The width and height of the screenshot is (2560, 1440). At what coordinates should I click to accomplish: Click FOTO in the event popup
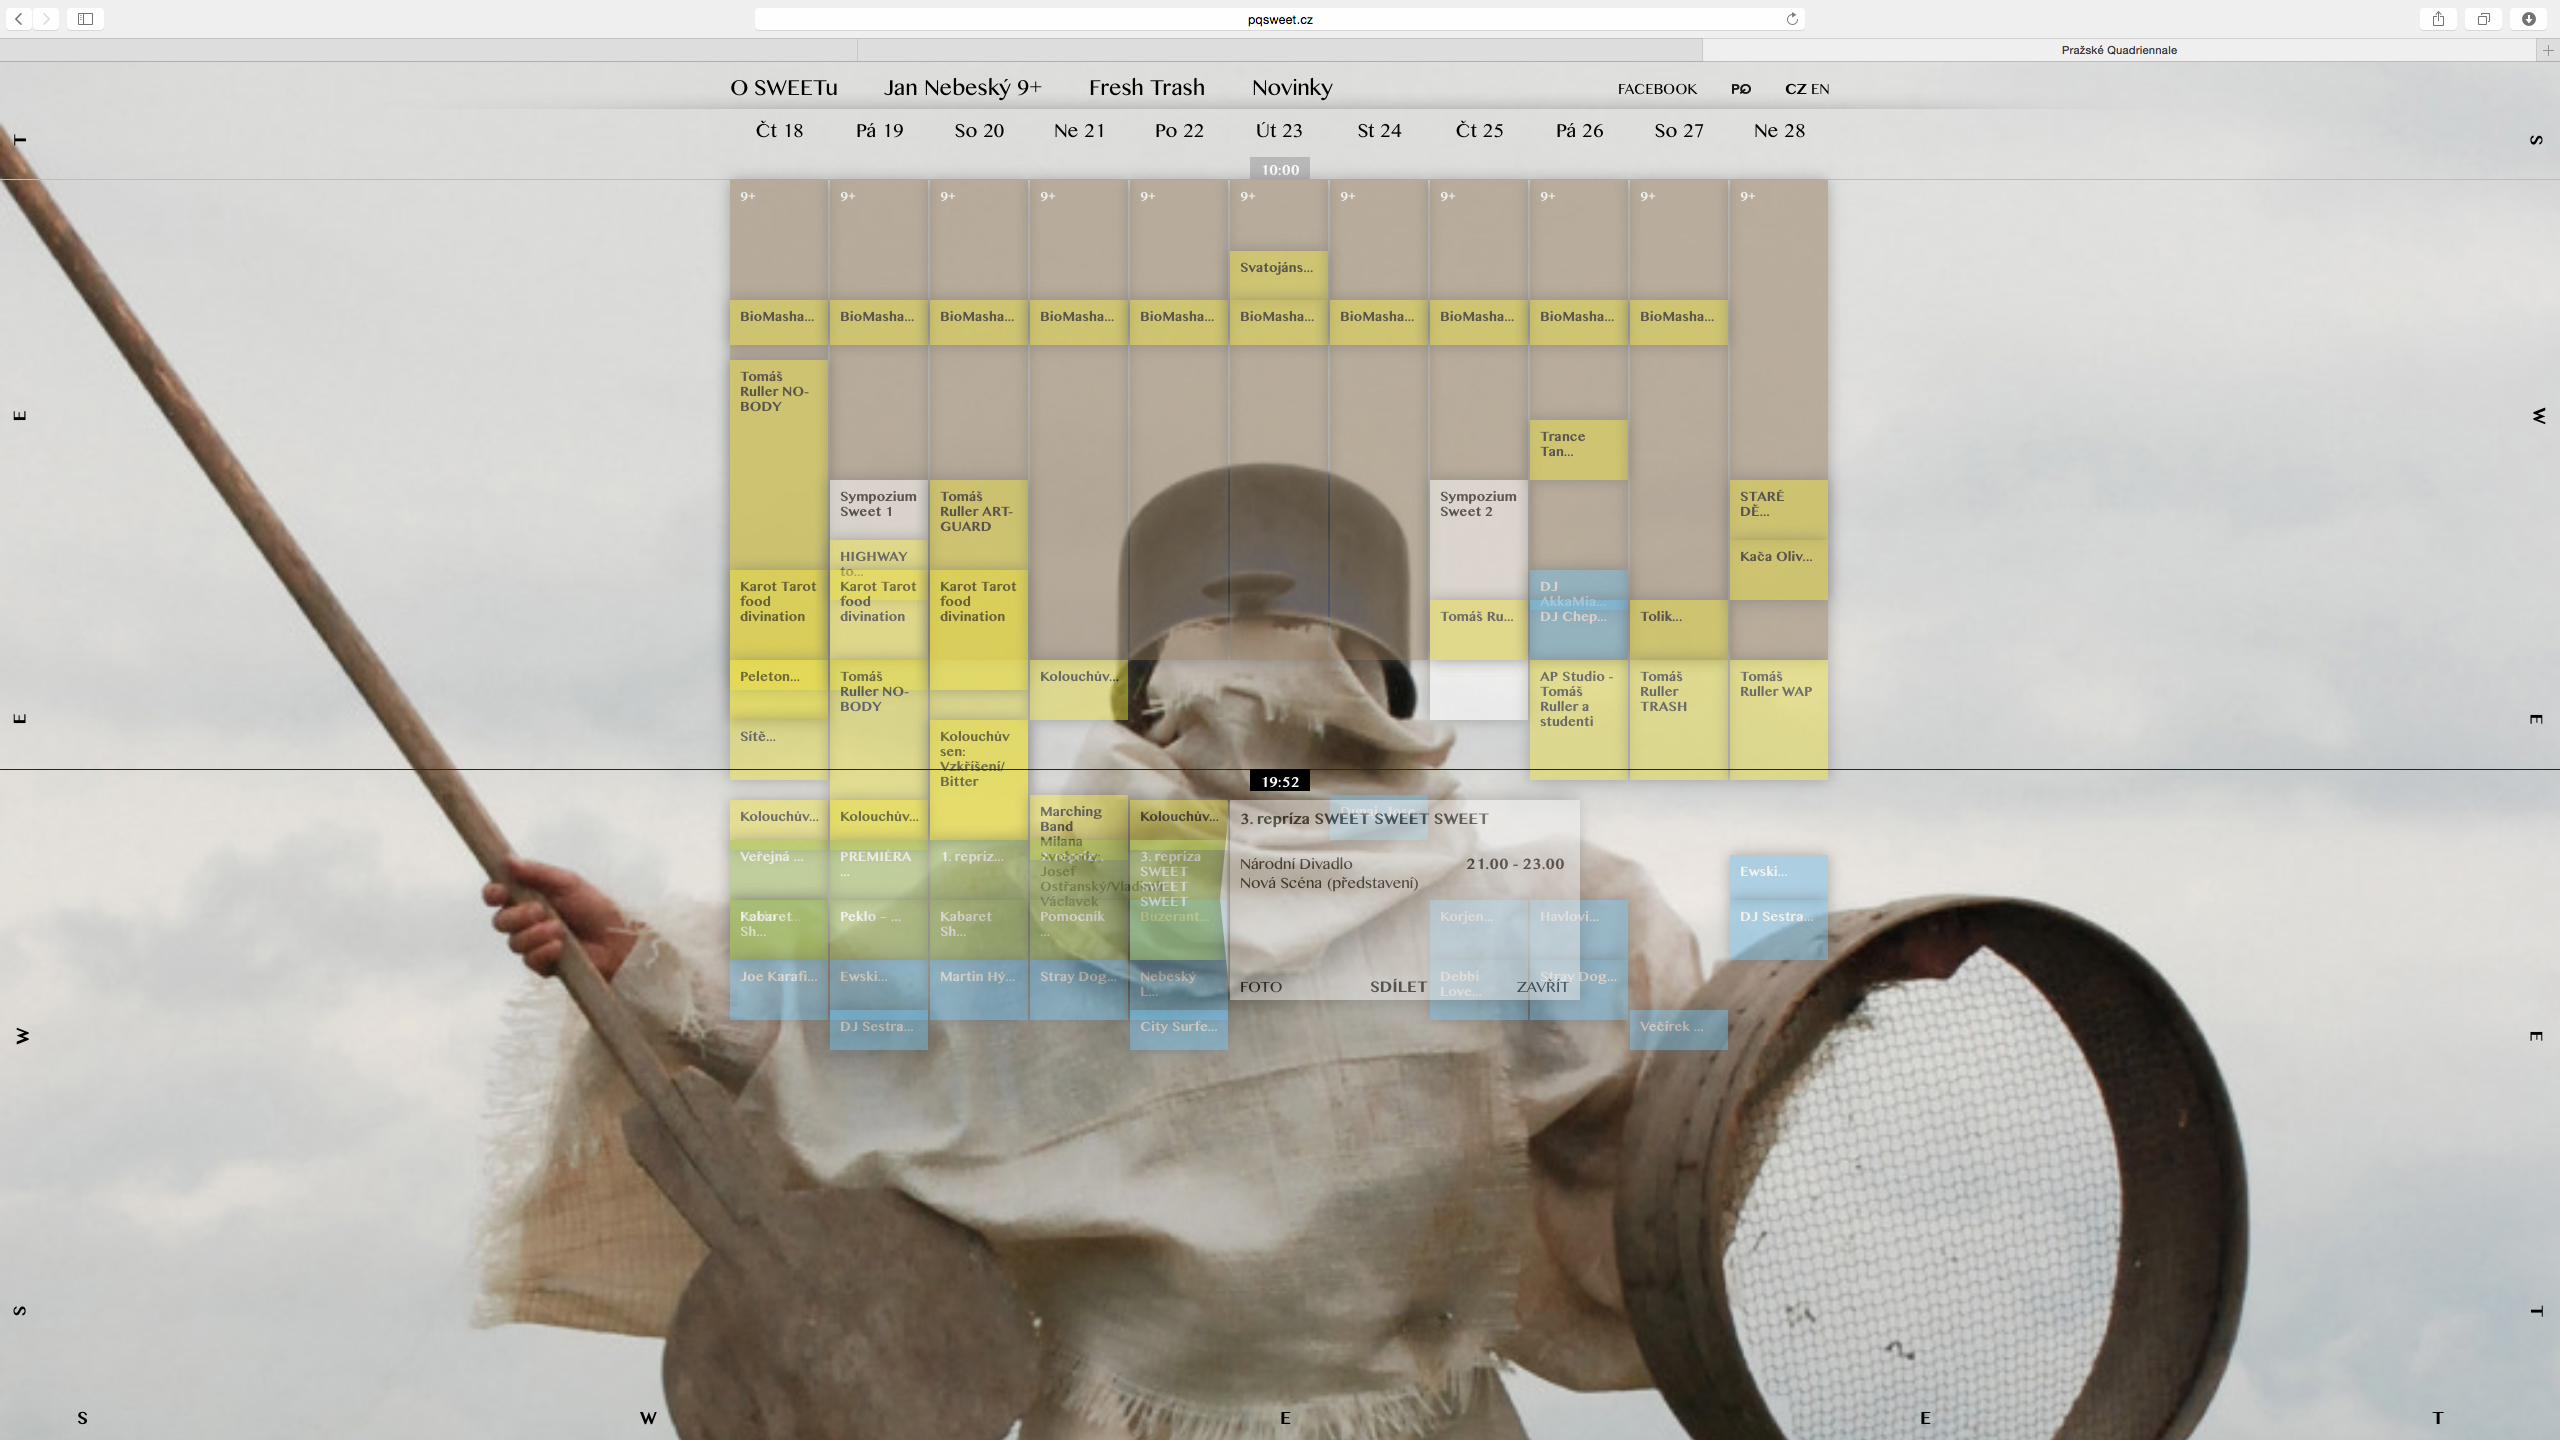[x=1260, y=987]
